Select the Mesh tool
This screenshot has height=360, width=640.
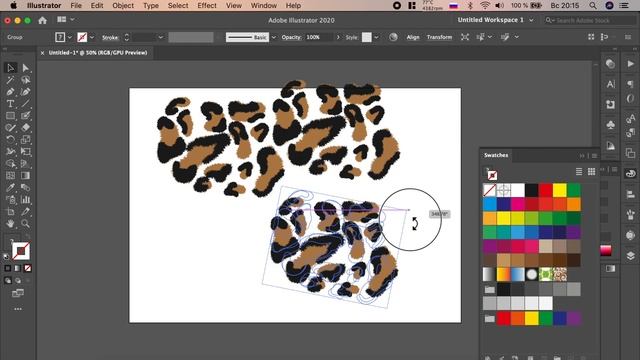coord(10,176)
